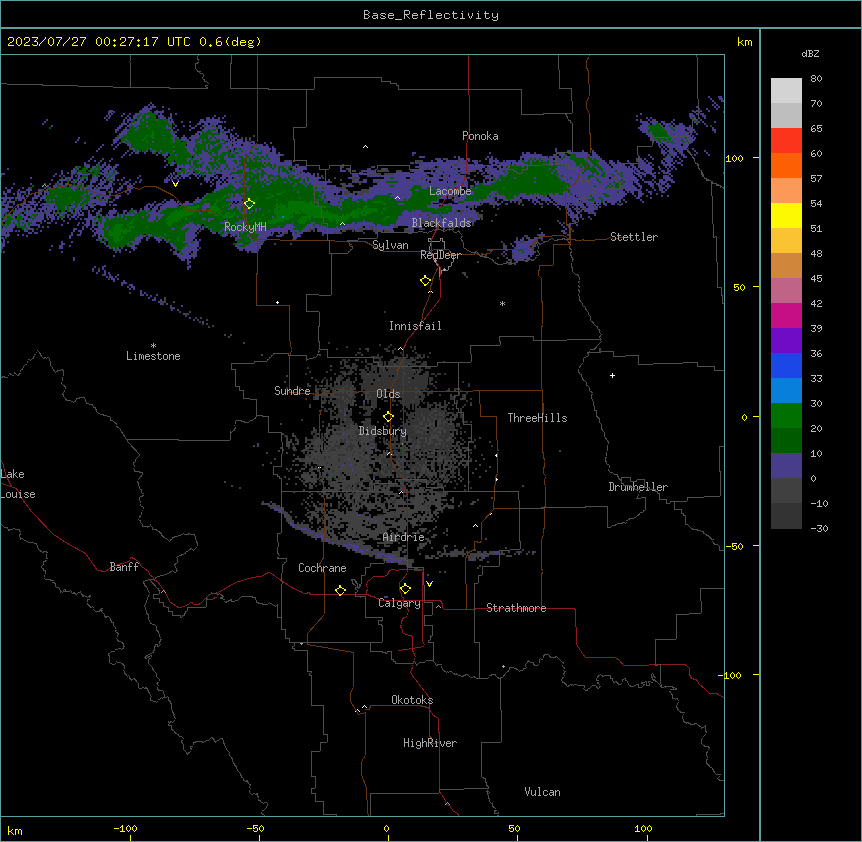Image resolution: width=862 pixels, height=842 pixels.
Task: Select the orange 57–60 dBZ legend swatch
Action: click(x=786, y=165)
